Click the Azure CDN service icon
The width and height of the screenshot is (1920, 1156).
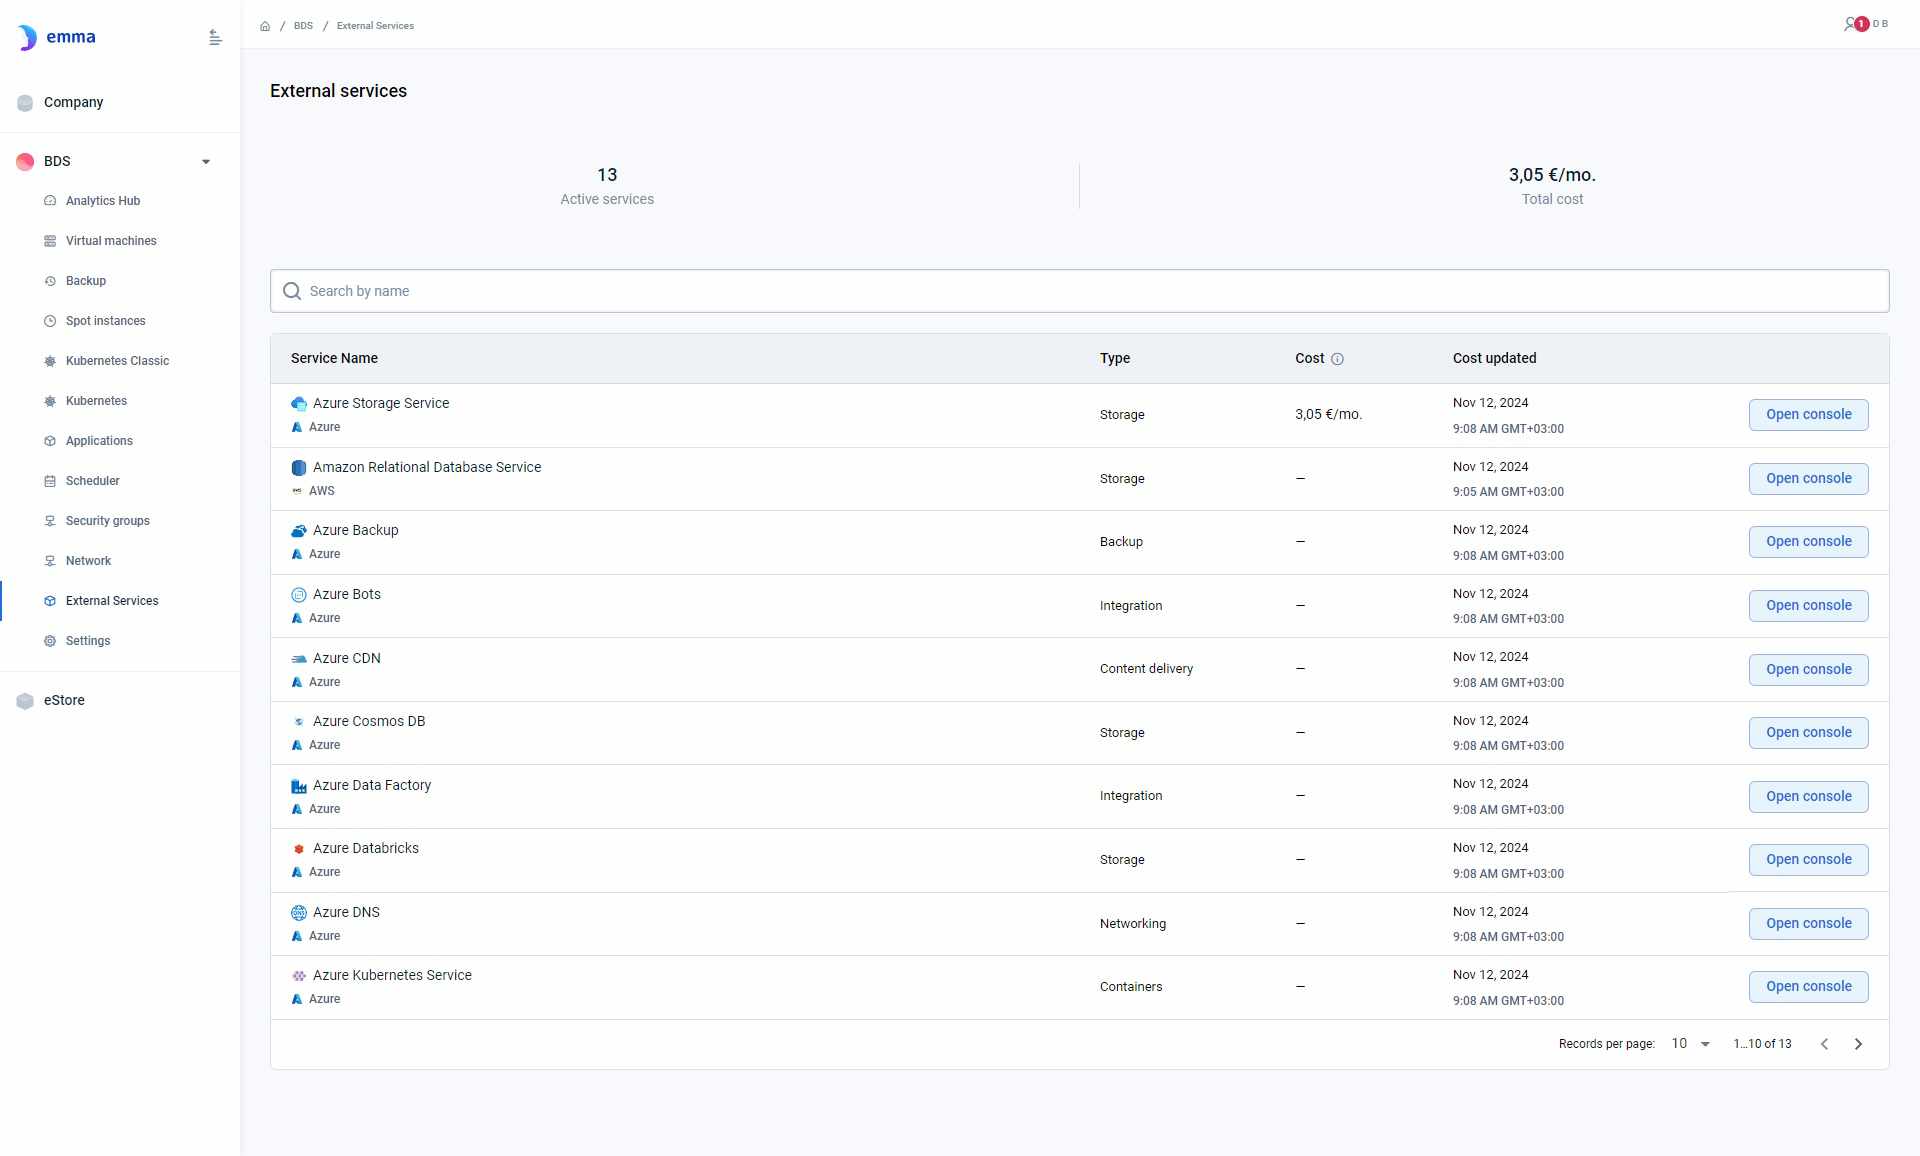(x=299, y=659)
